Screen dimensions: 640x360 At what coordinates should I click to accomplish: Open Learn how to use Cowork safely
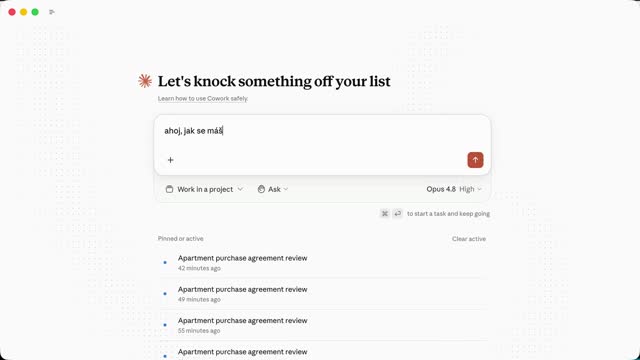coord(203,98)
